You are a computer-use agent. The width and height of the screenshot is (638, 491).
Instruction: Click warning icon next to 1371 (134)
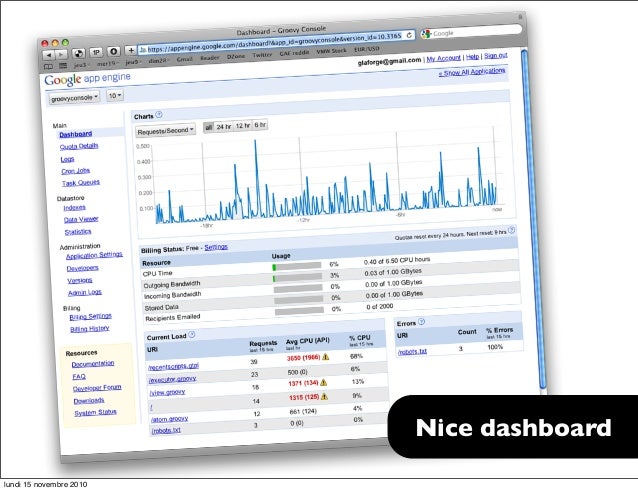[323, 382]
